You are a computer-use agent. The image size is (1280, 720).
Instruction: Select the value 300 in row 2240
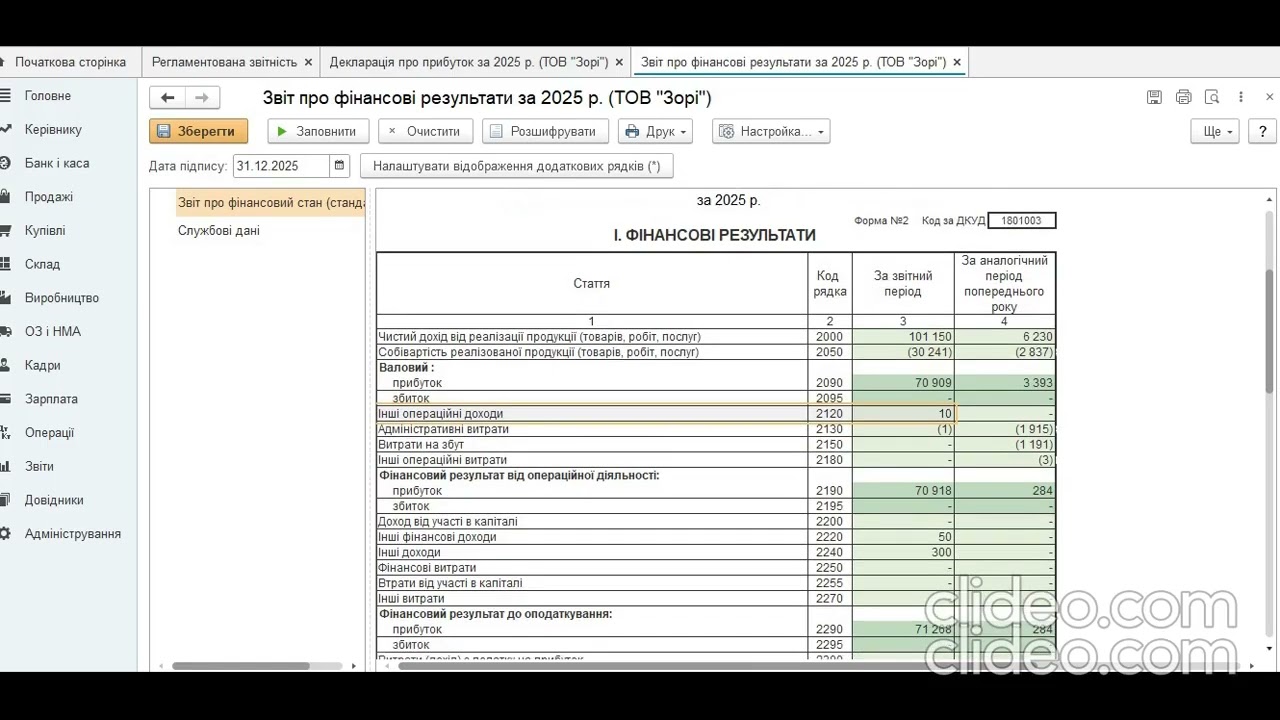(x=903, y=553)
